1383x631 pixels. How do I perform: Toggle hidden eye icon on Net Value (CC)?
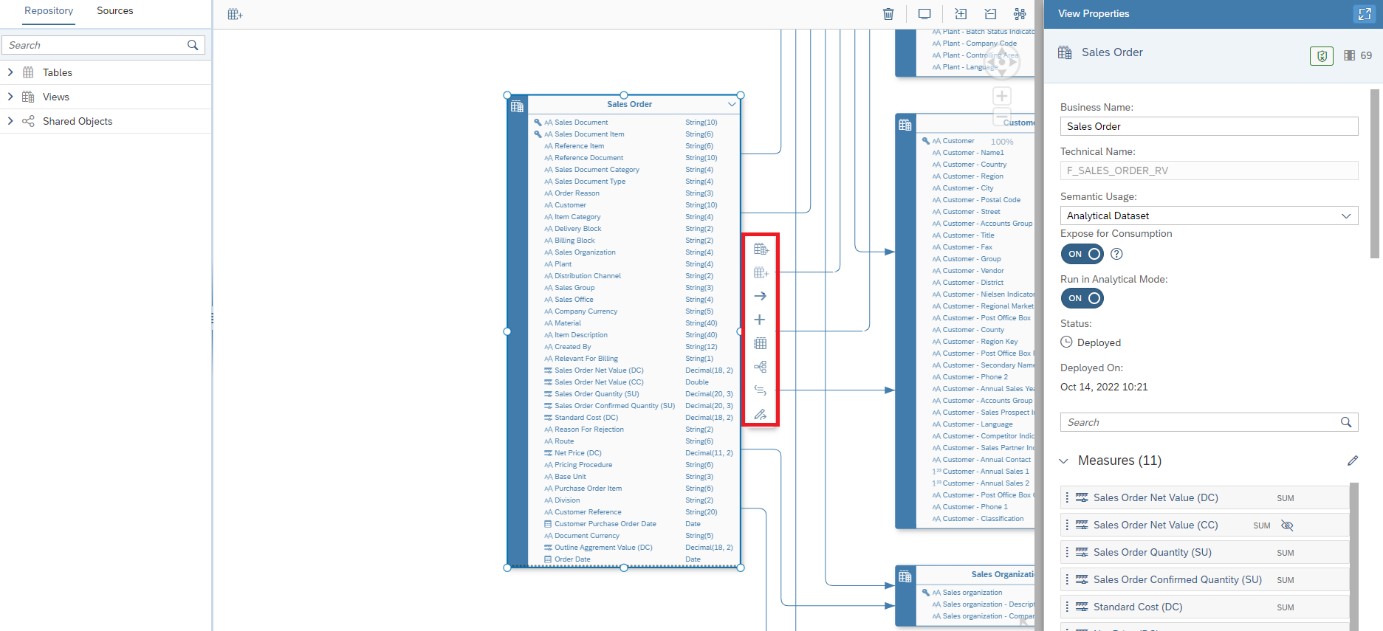click(1287, 525)
